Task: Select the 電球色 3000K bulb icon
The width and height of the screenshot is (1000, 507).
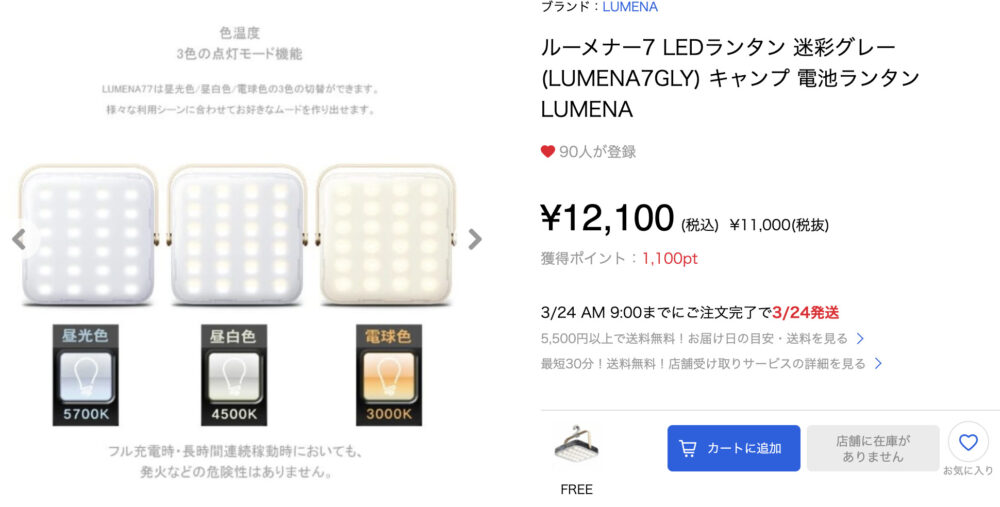Action: 388,375
